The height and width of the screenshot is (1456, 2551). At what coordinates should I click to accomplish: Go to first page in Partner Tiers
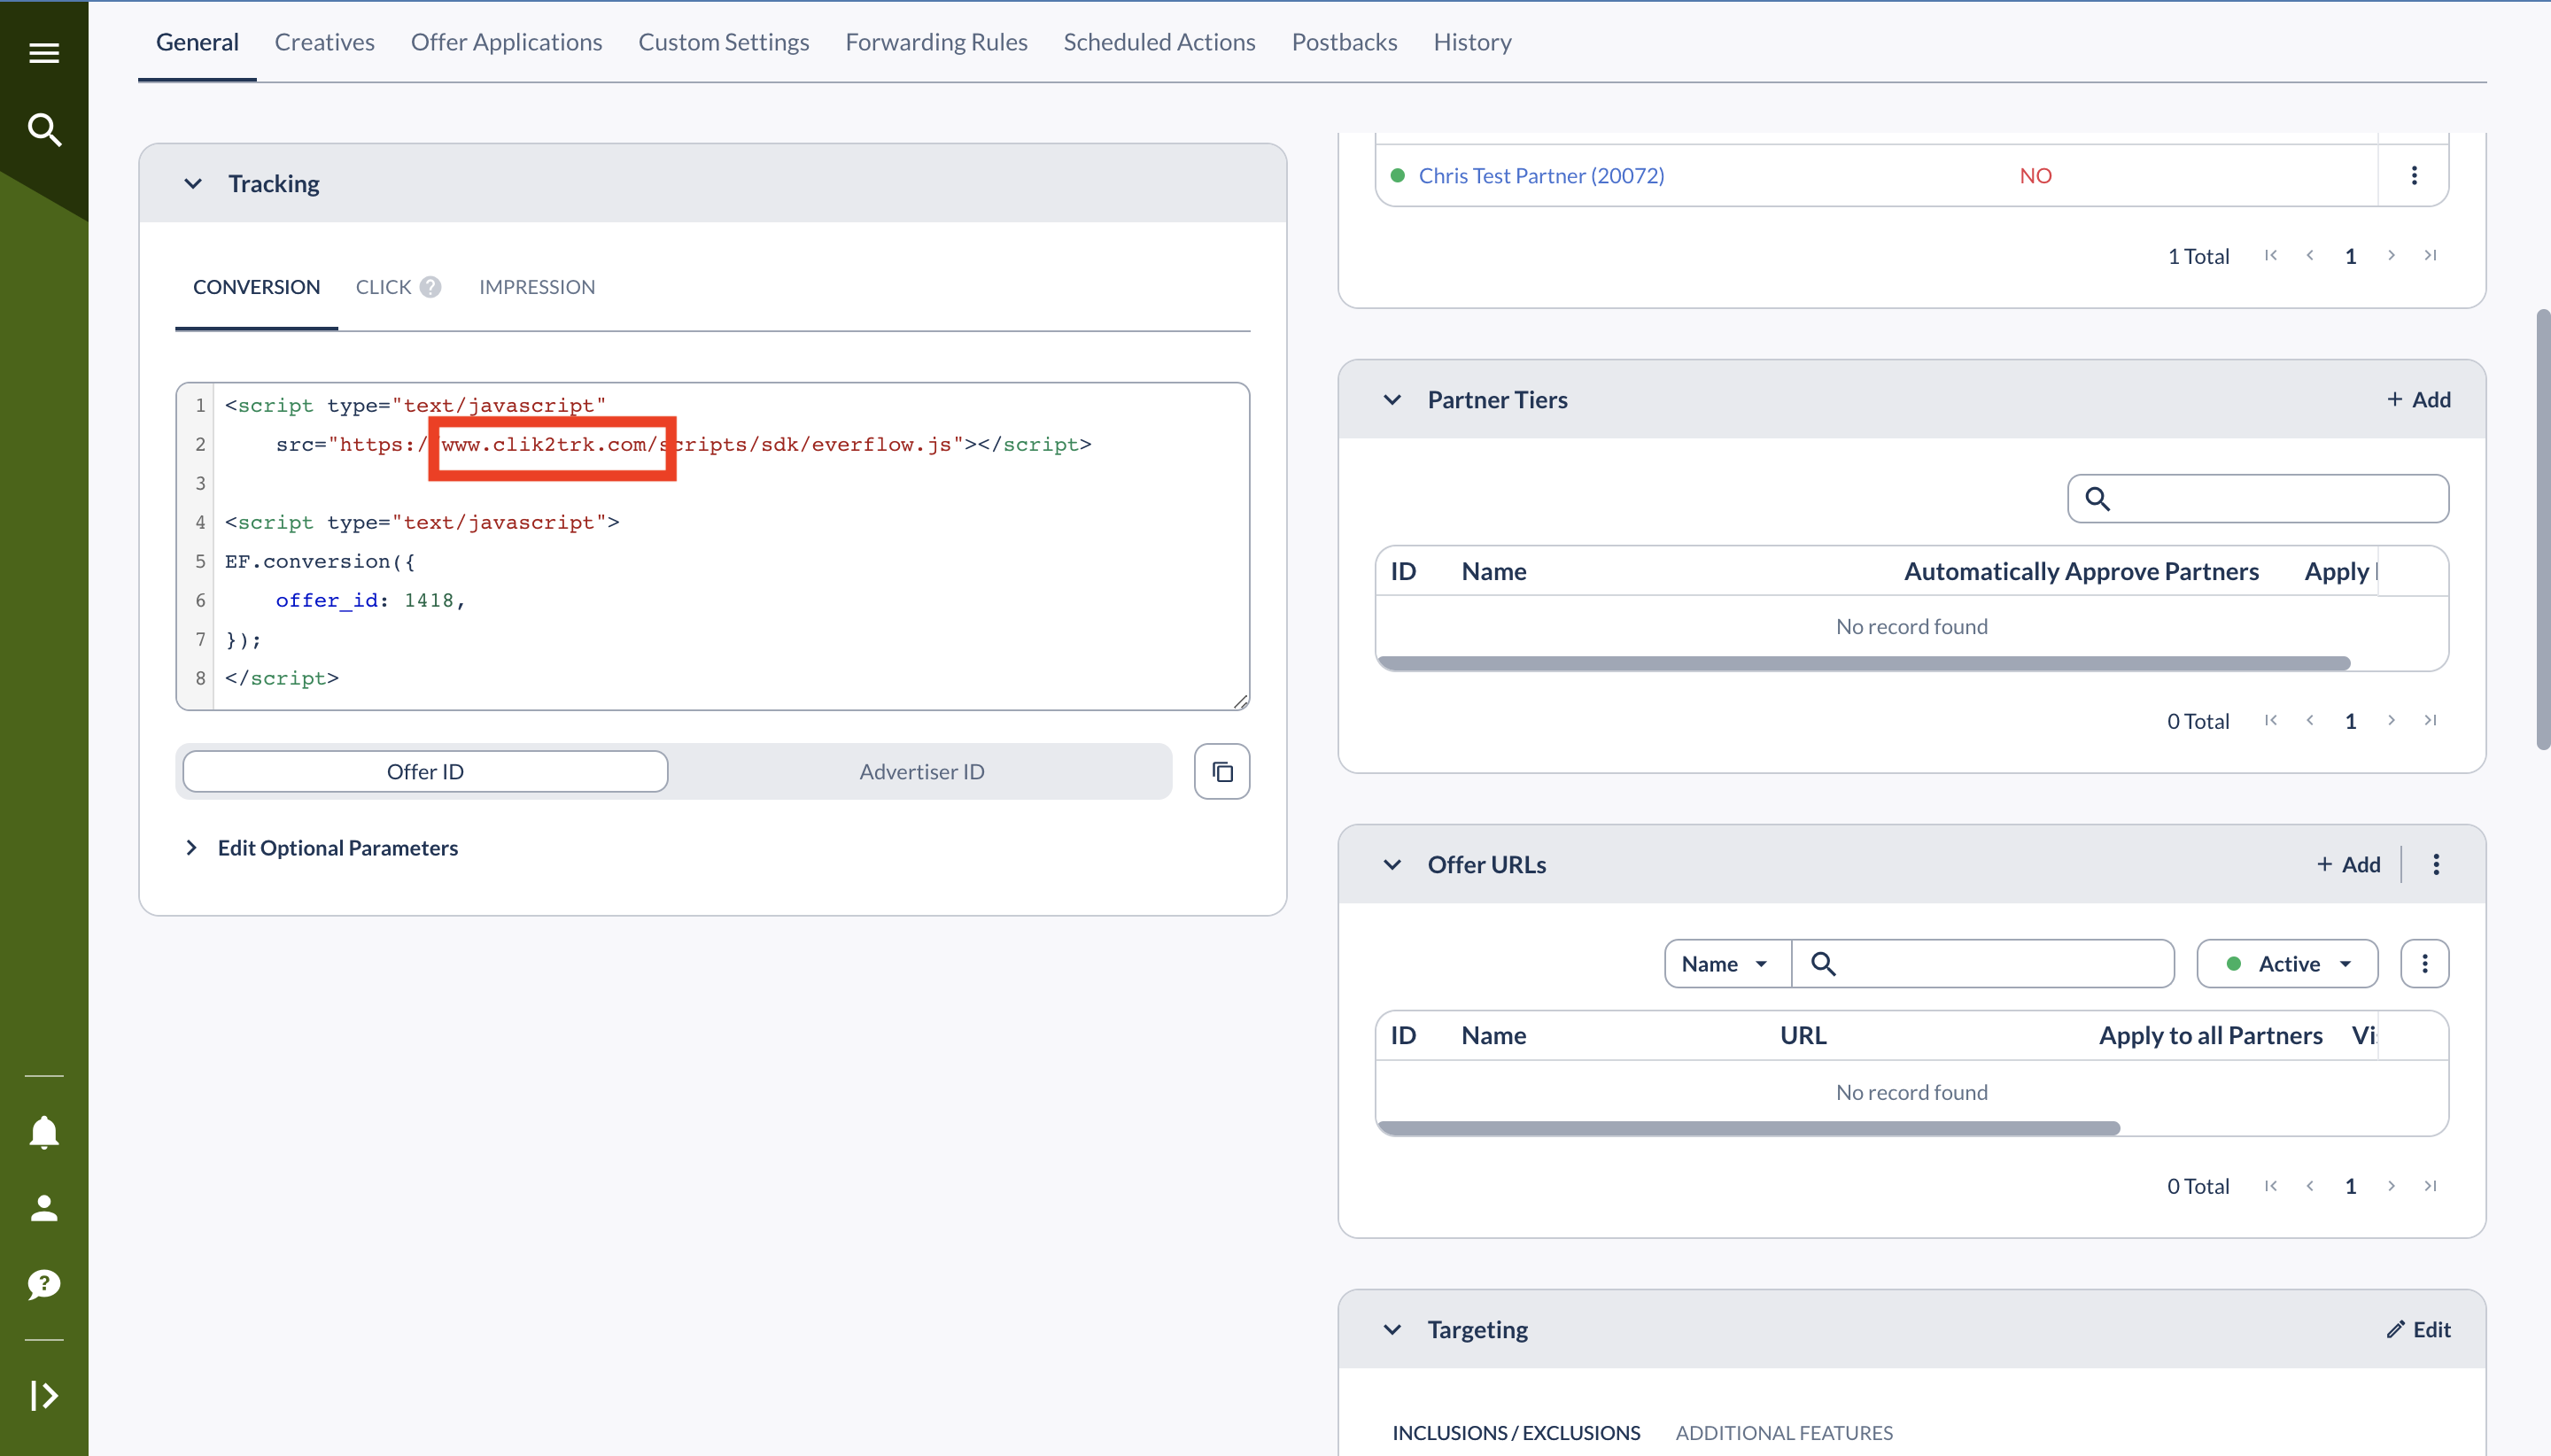[x=2271, y=720]
